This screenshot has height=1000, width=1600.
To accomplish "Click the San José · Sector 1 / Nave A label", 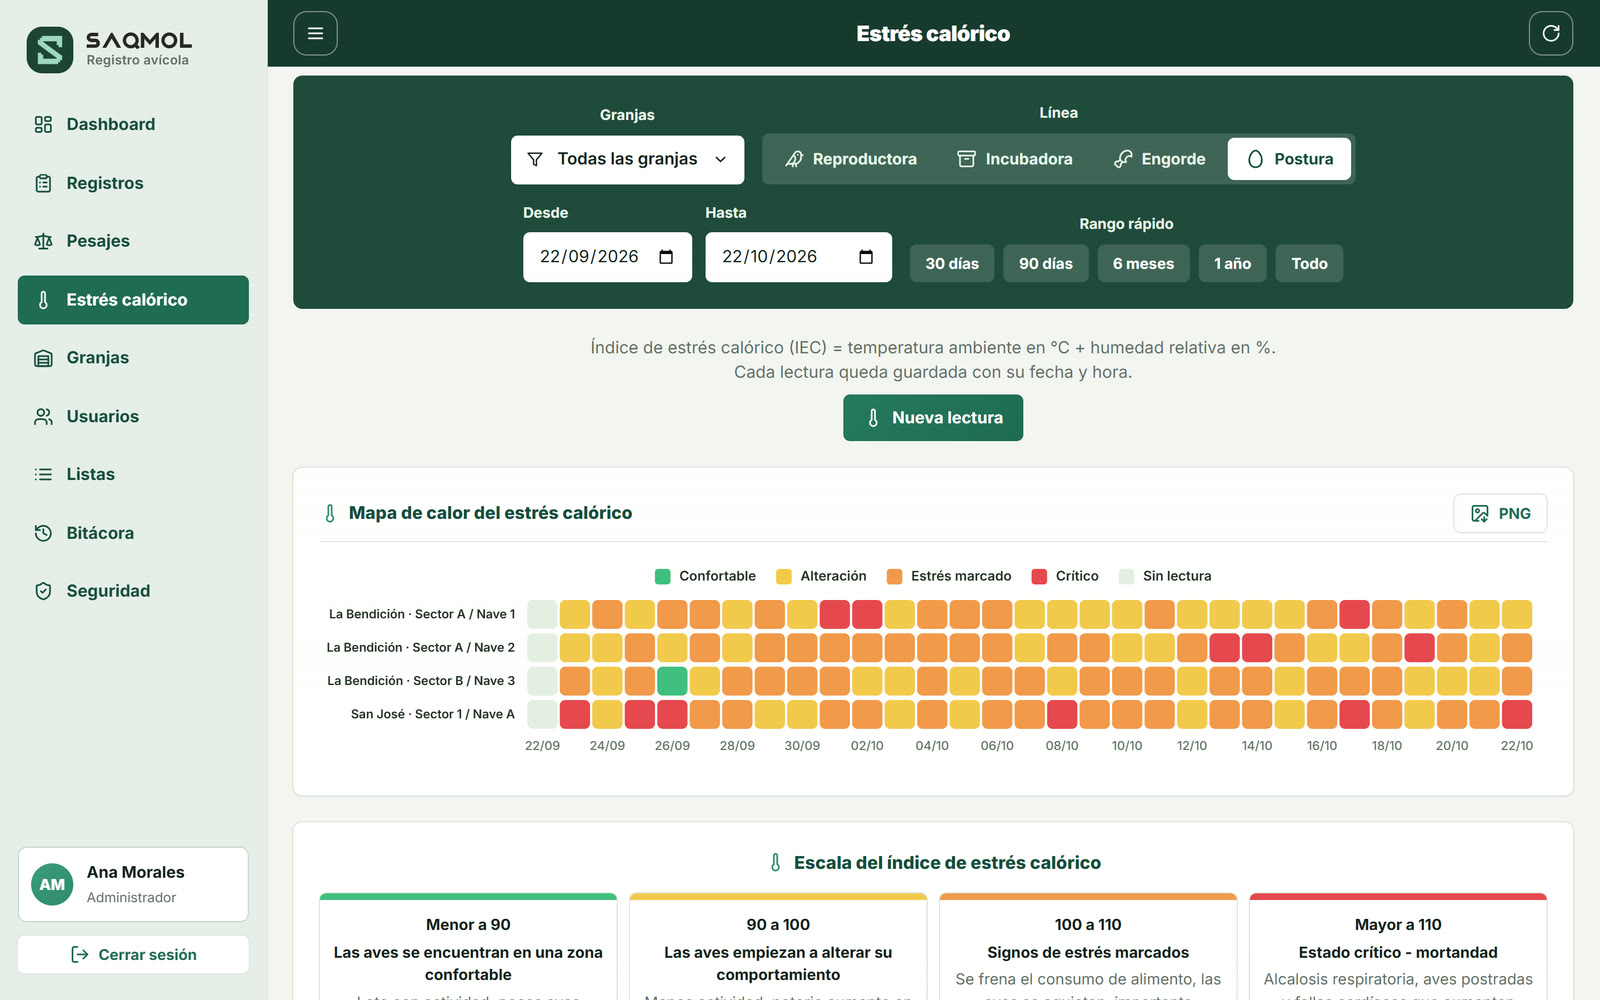I will click(x=433, y=714).
